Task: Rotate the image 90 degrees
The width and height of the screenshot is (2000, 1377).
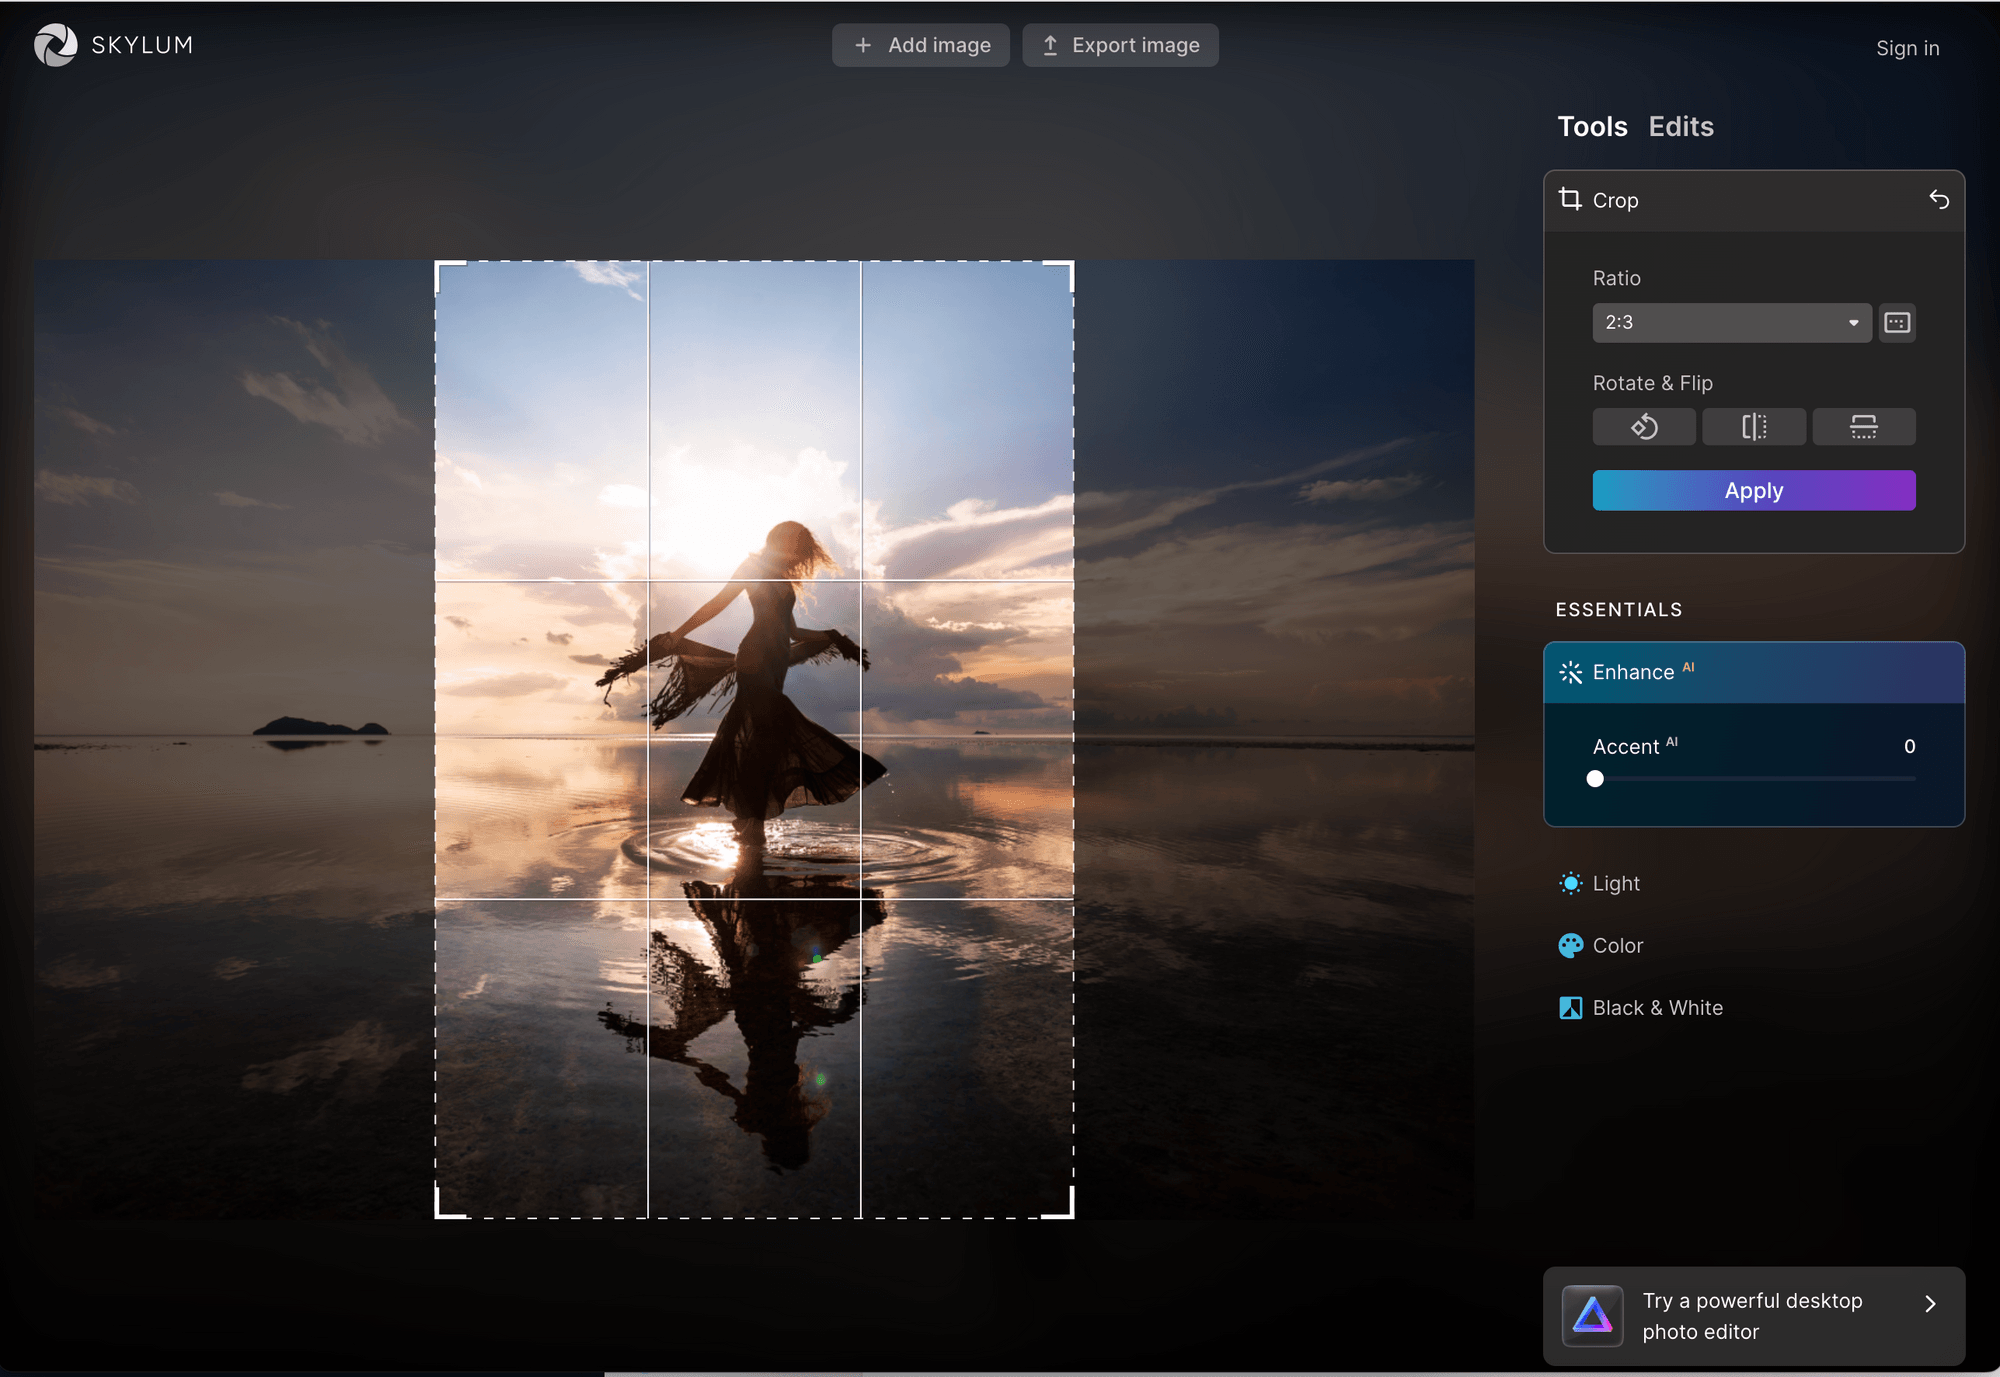Action: coord(1643,426)
